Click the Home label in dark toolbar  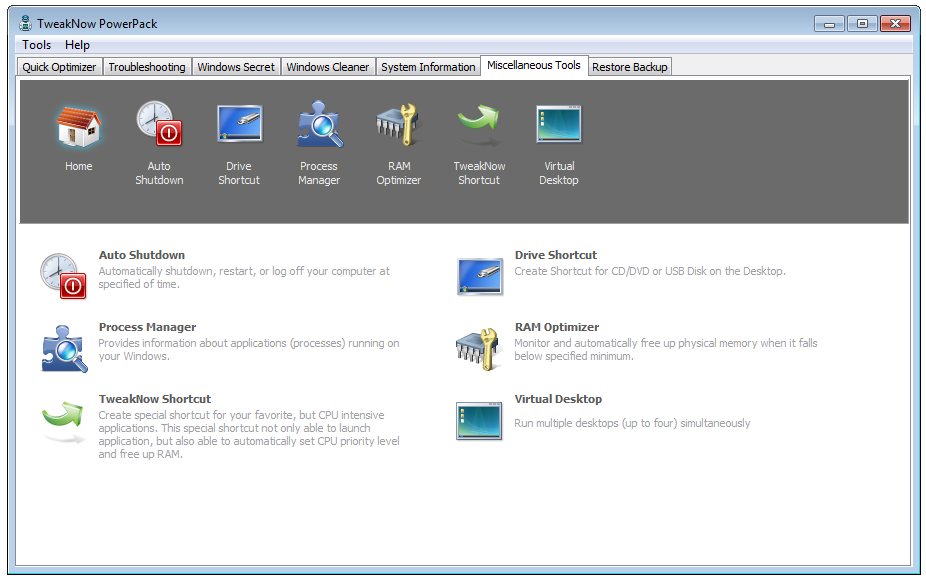coord(79,167)
